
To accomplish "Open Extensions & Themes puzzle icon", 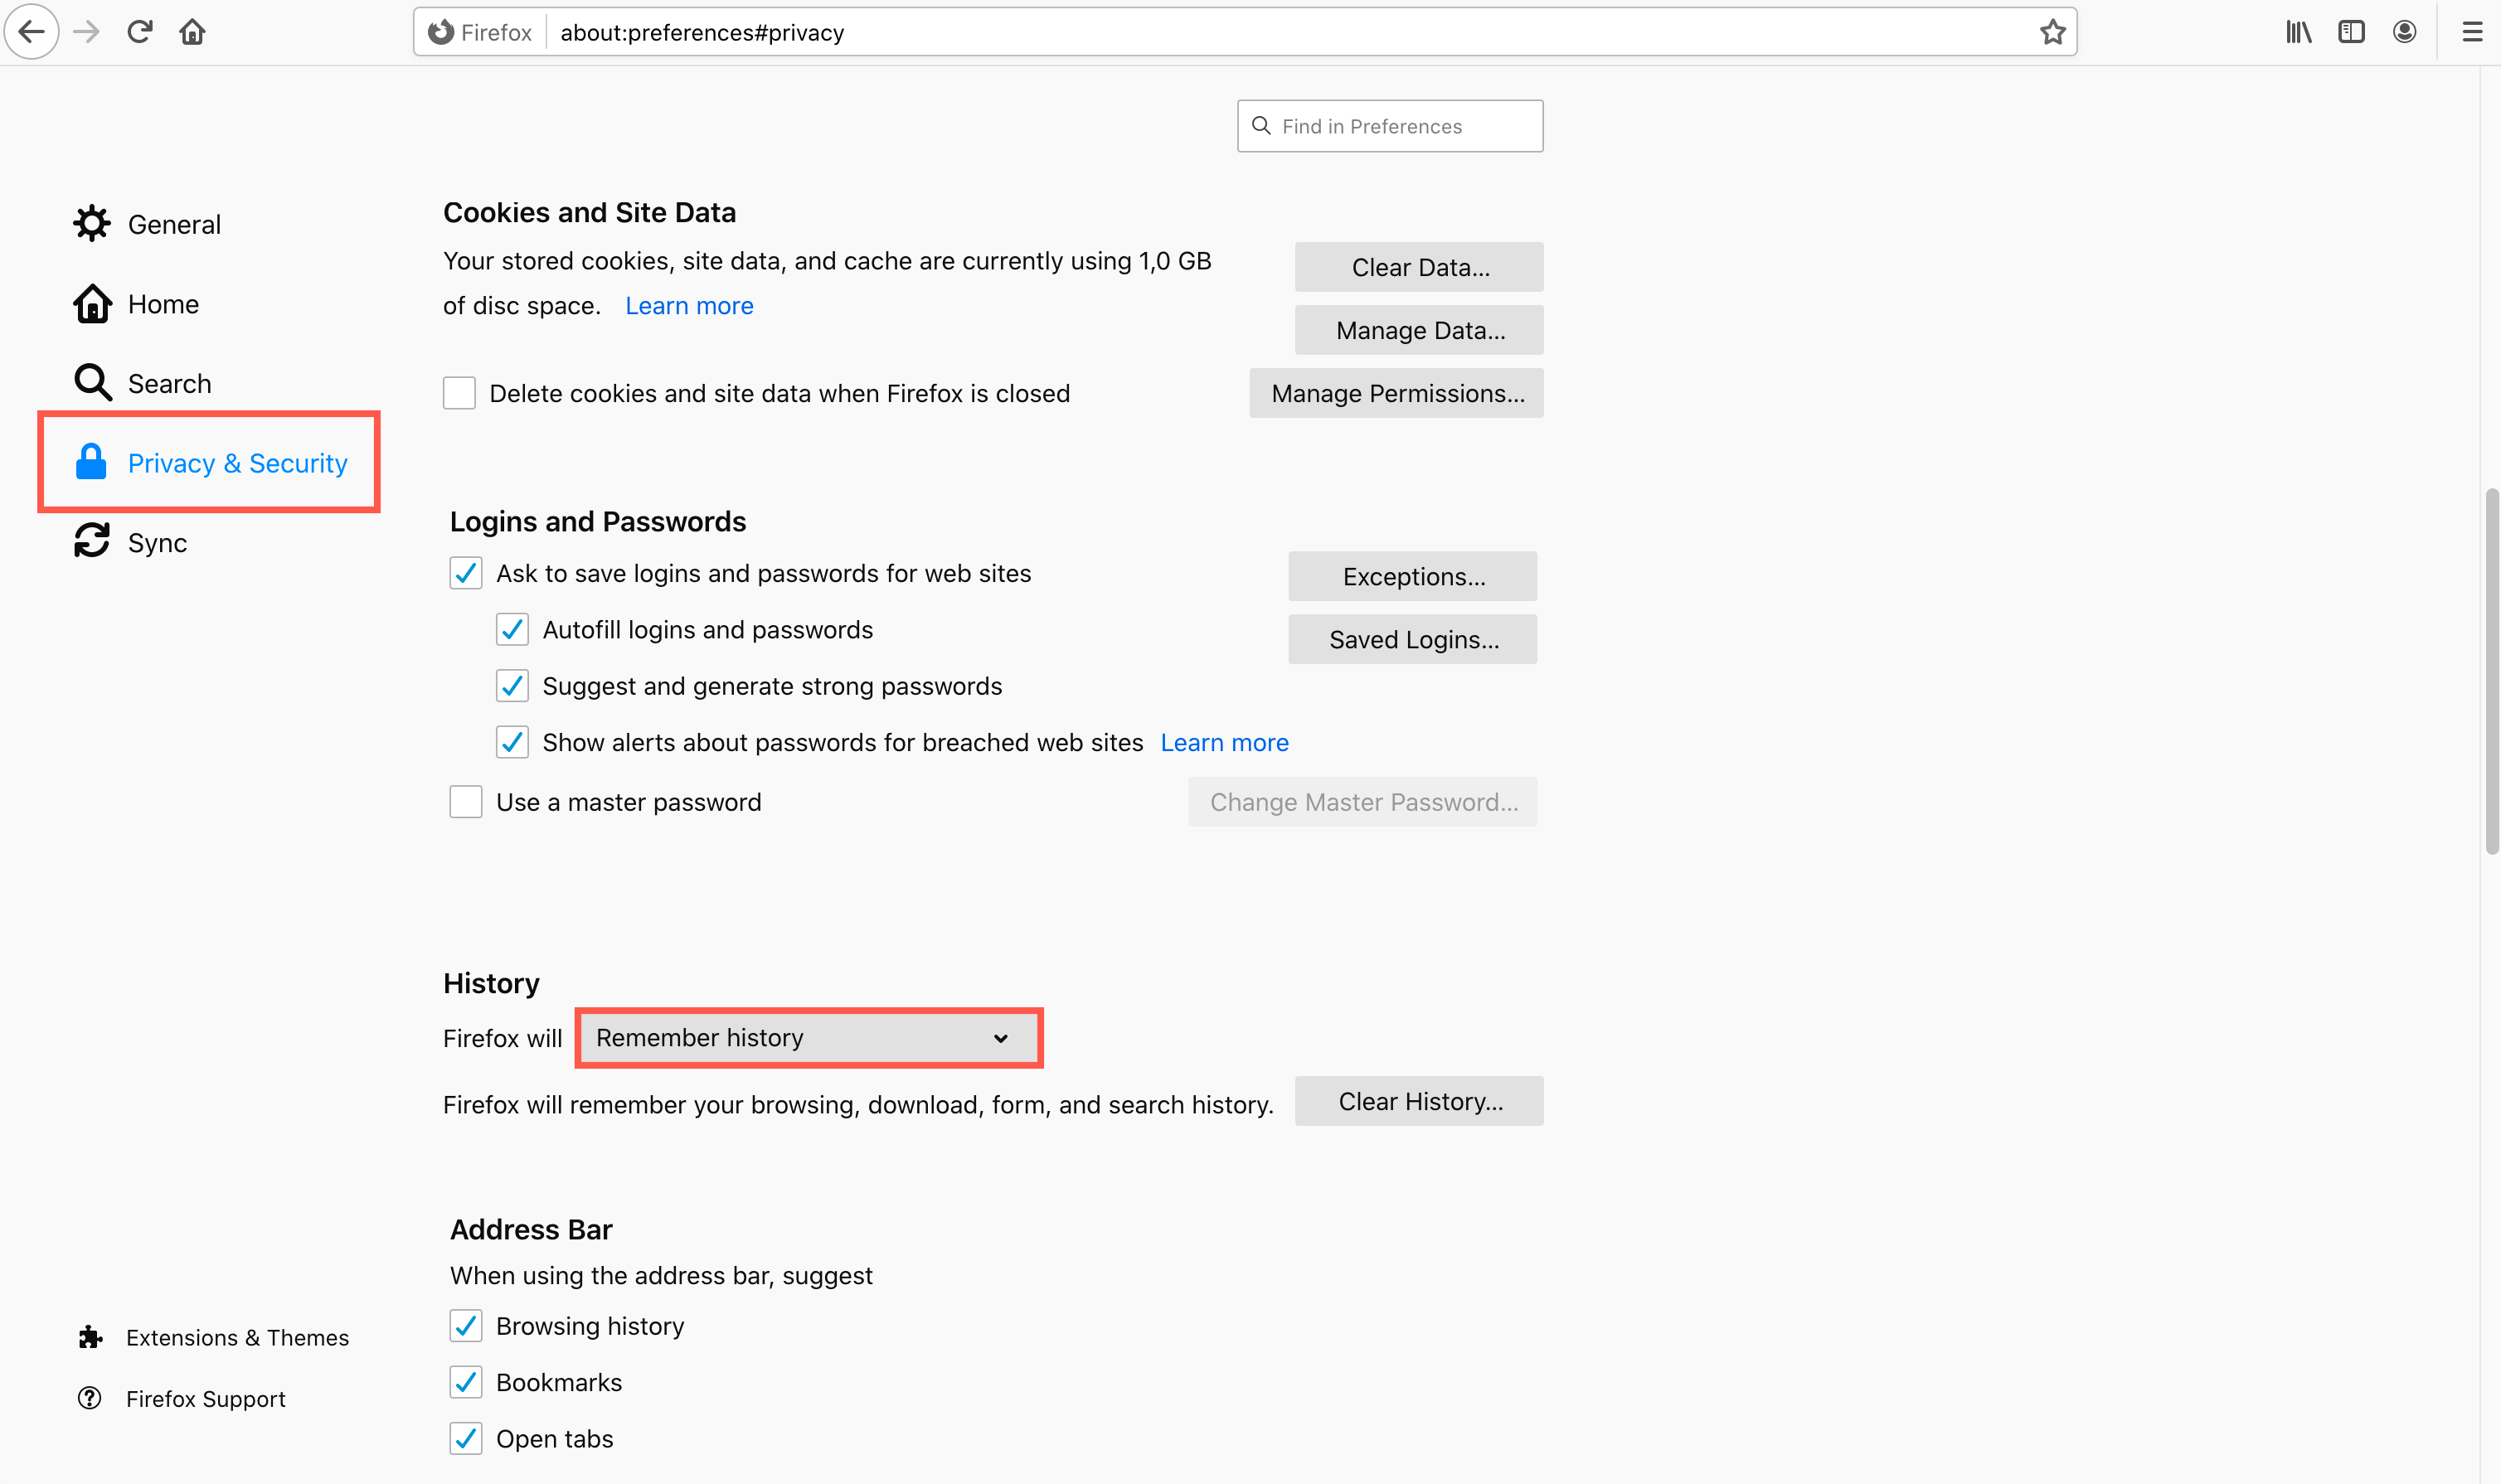I will (x=90, y=1337).
